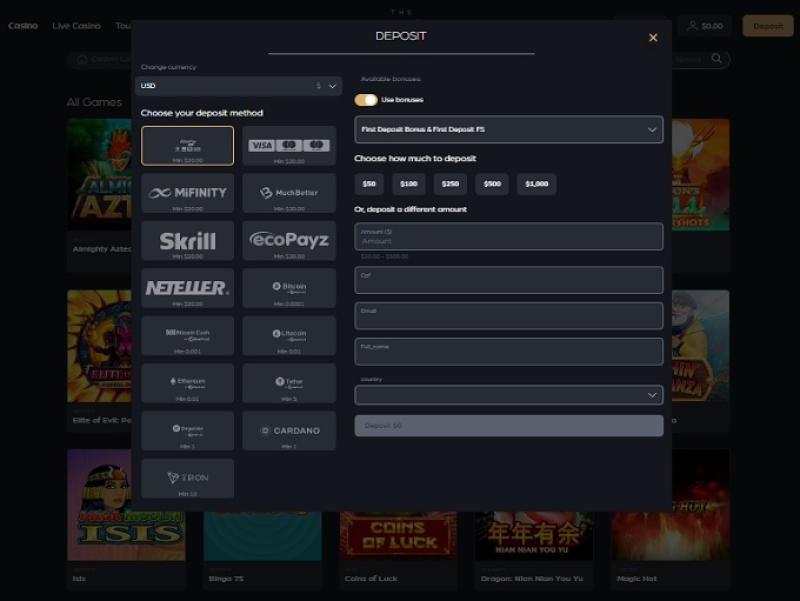Image resolution: width=800 pixels, height=601 pixels.
Task: Choose Bitcoin deposit method
Action: click(289, 288)
